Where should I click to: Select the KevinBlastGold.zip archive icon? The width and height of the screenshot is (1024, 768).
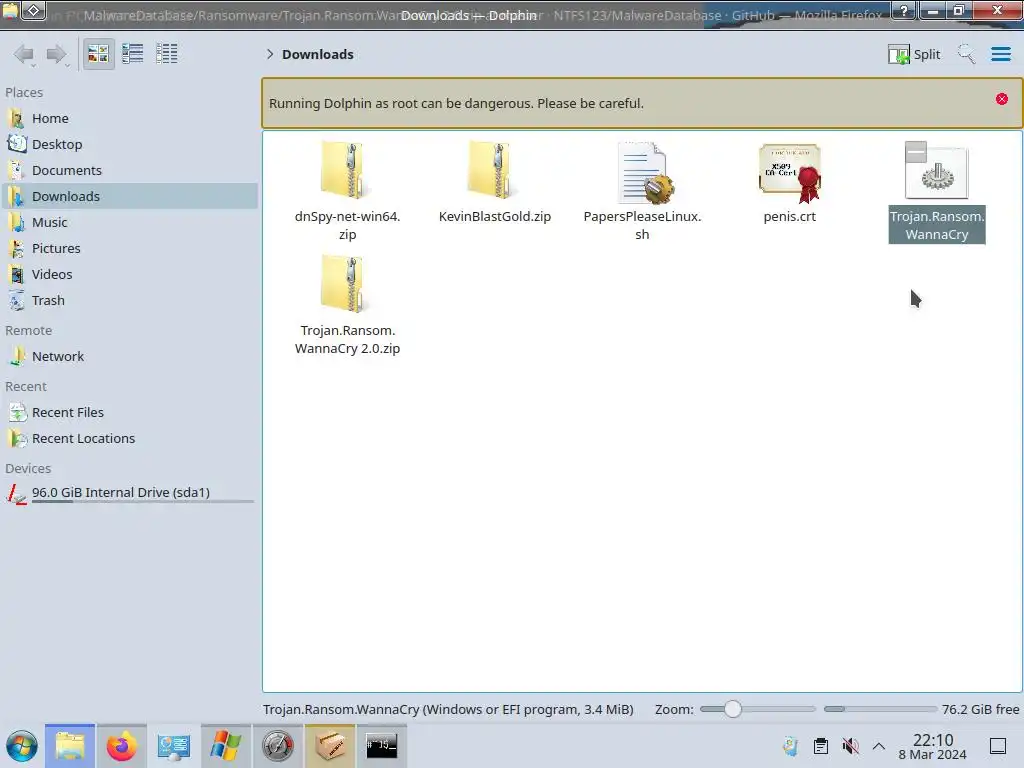(494, 170)
